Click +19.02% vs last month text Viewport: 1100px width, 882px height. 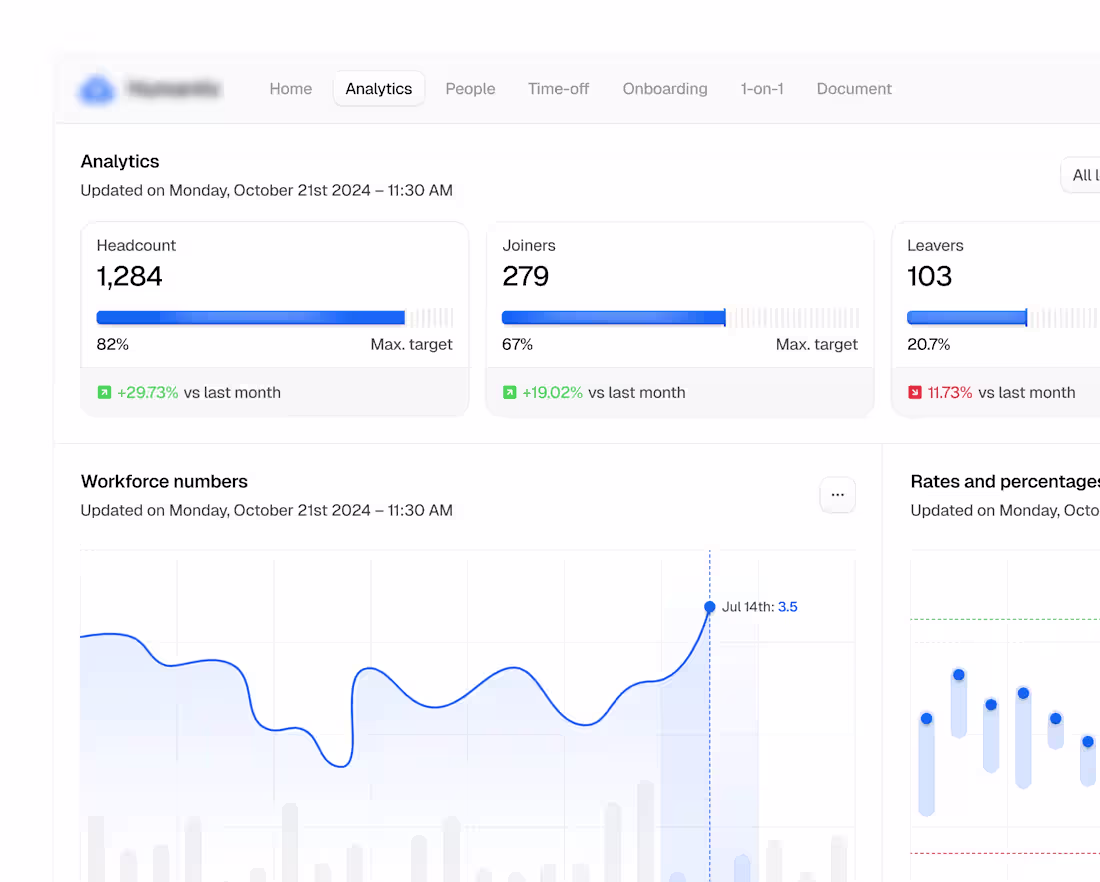(x=603, y=392)
